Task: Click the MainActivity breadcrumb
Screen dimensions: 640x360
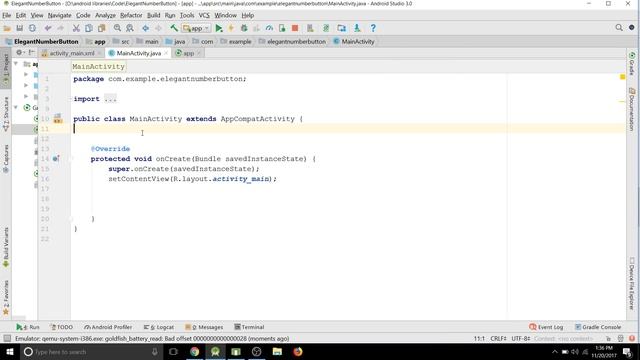Action: (x=354, y=41)
